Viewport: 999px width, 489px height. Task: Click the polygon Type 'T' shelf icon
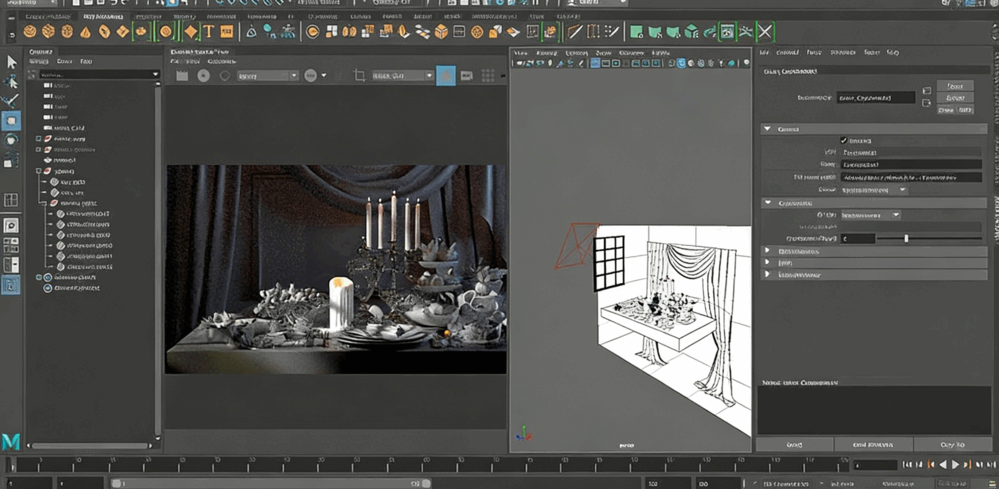click(209, 32)
